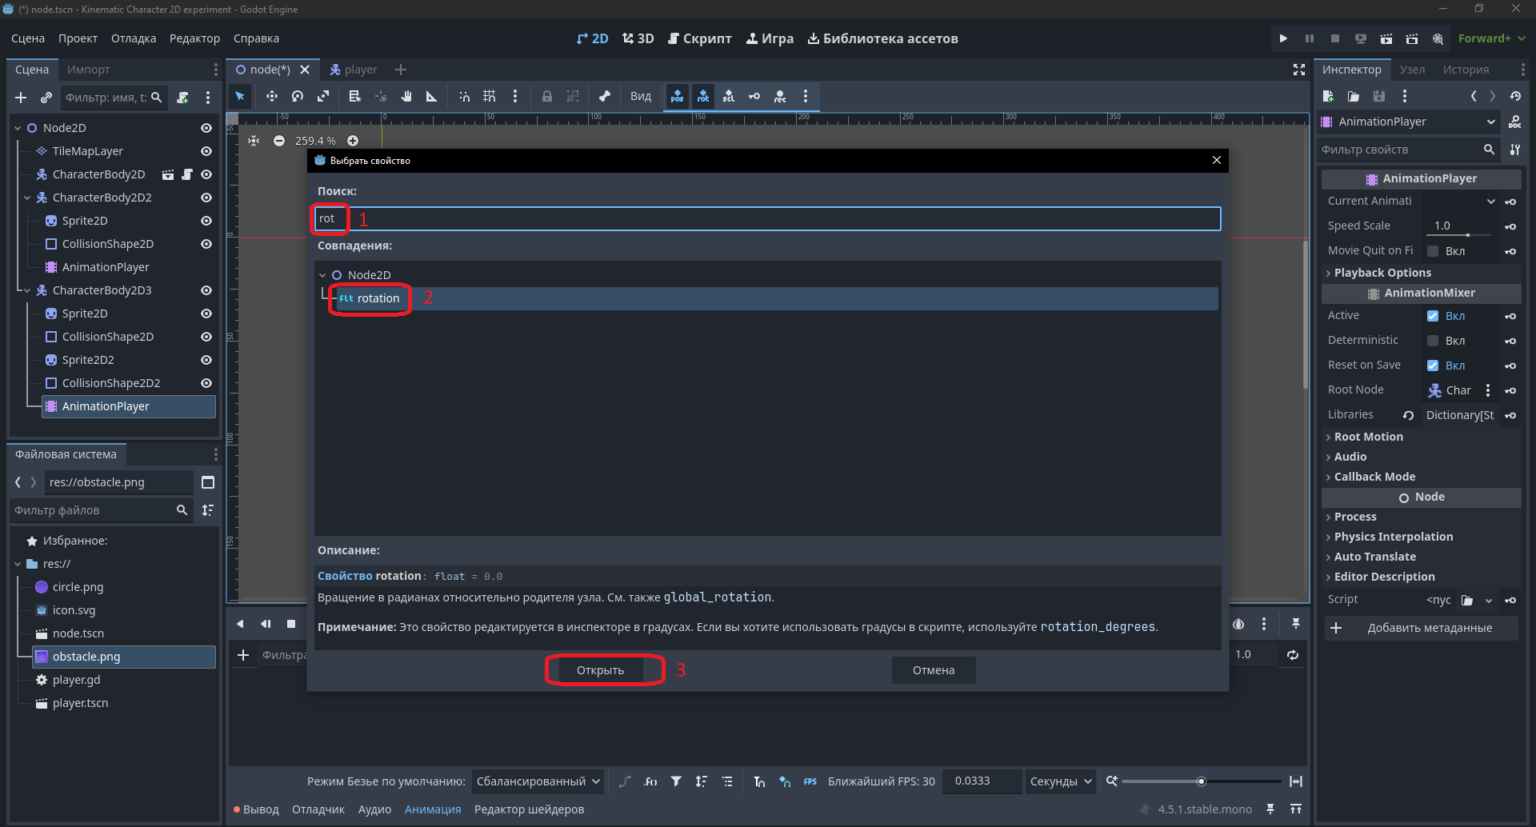
Task: Click the instantiate child scene link icon
Action: point(46,97)
